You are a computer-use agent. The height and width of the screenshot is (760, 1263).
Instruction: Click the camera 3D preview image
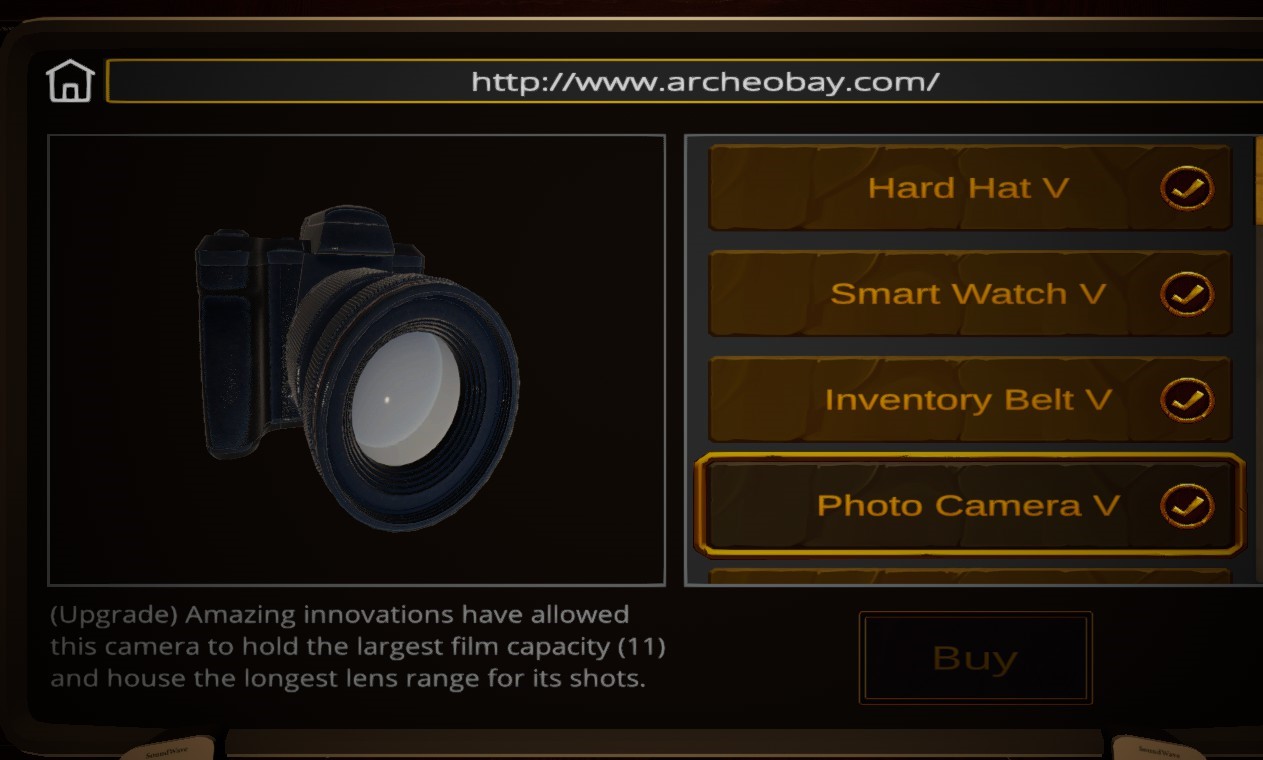click(x=357, y=360)
